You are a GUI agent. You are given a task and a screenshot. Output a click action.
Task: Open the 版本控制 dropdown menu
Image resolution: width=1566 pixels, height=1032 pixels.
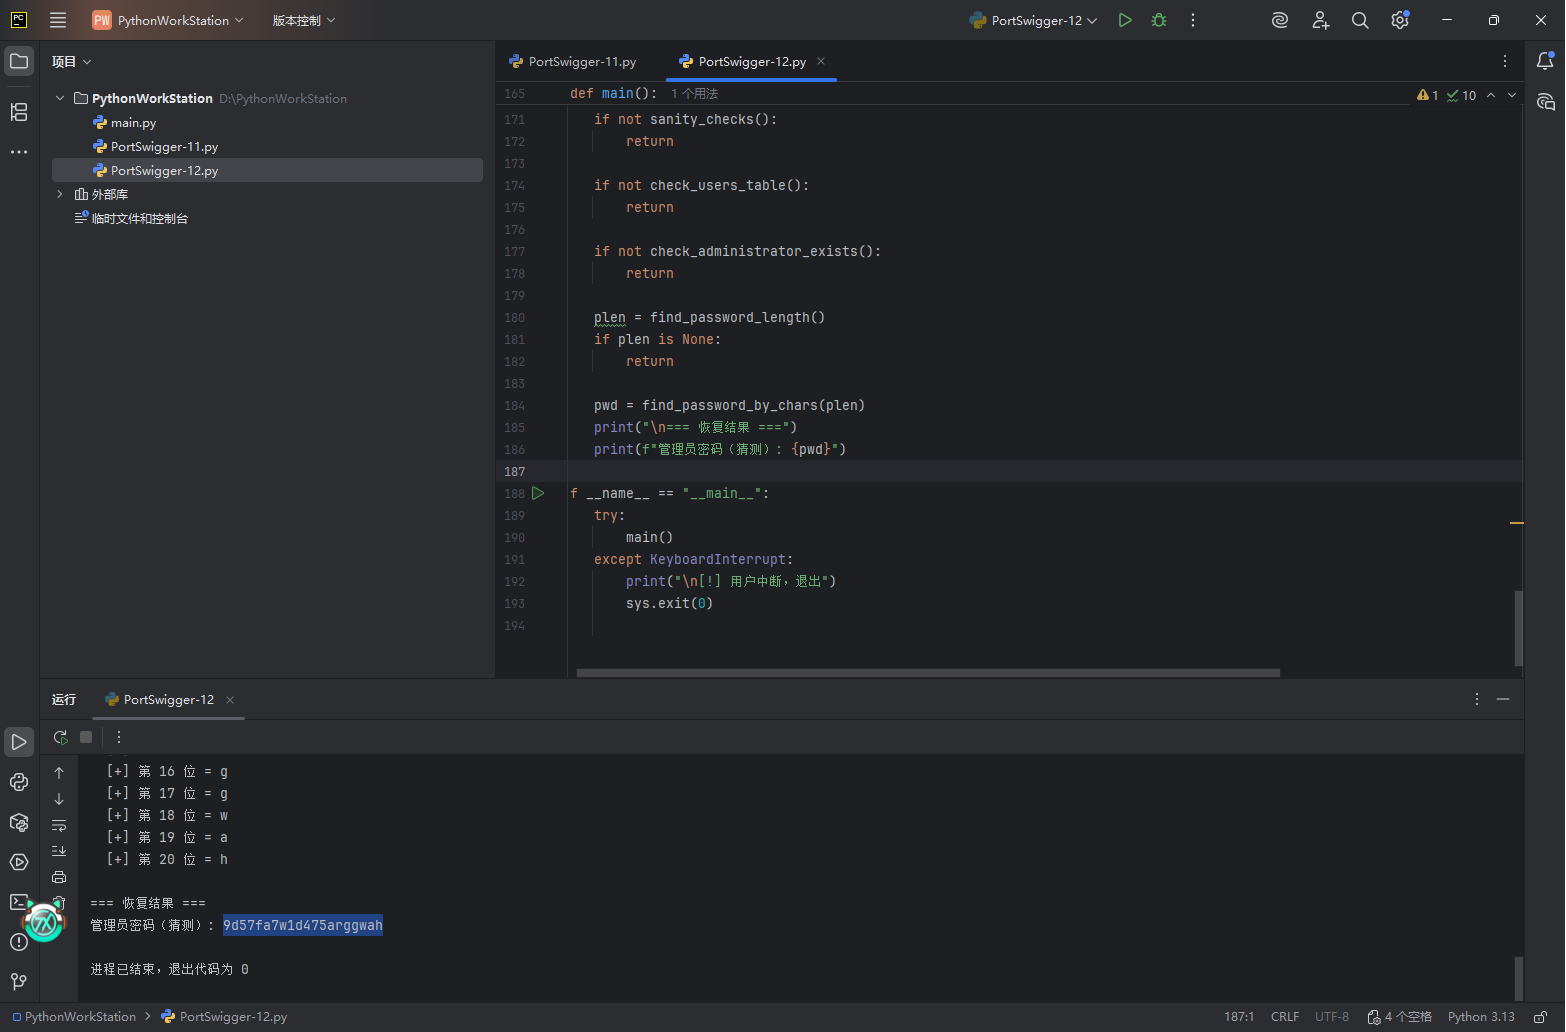click(x=304, y=20)
